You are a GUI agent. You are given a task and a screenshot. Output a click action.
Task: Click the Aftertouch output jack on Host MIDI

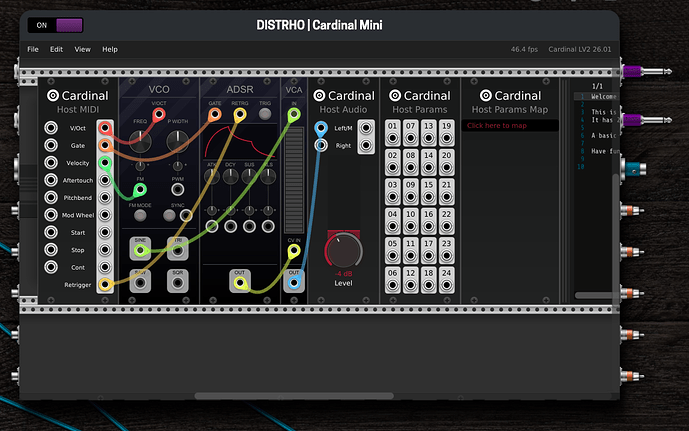click(x=104, y=180)
